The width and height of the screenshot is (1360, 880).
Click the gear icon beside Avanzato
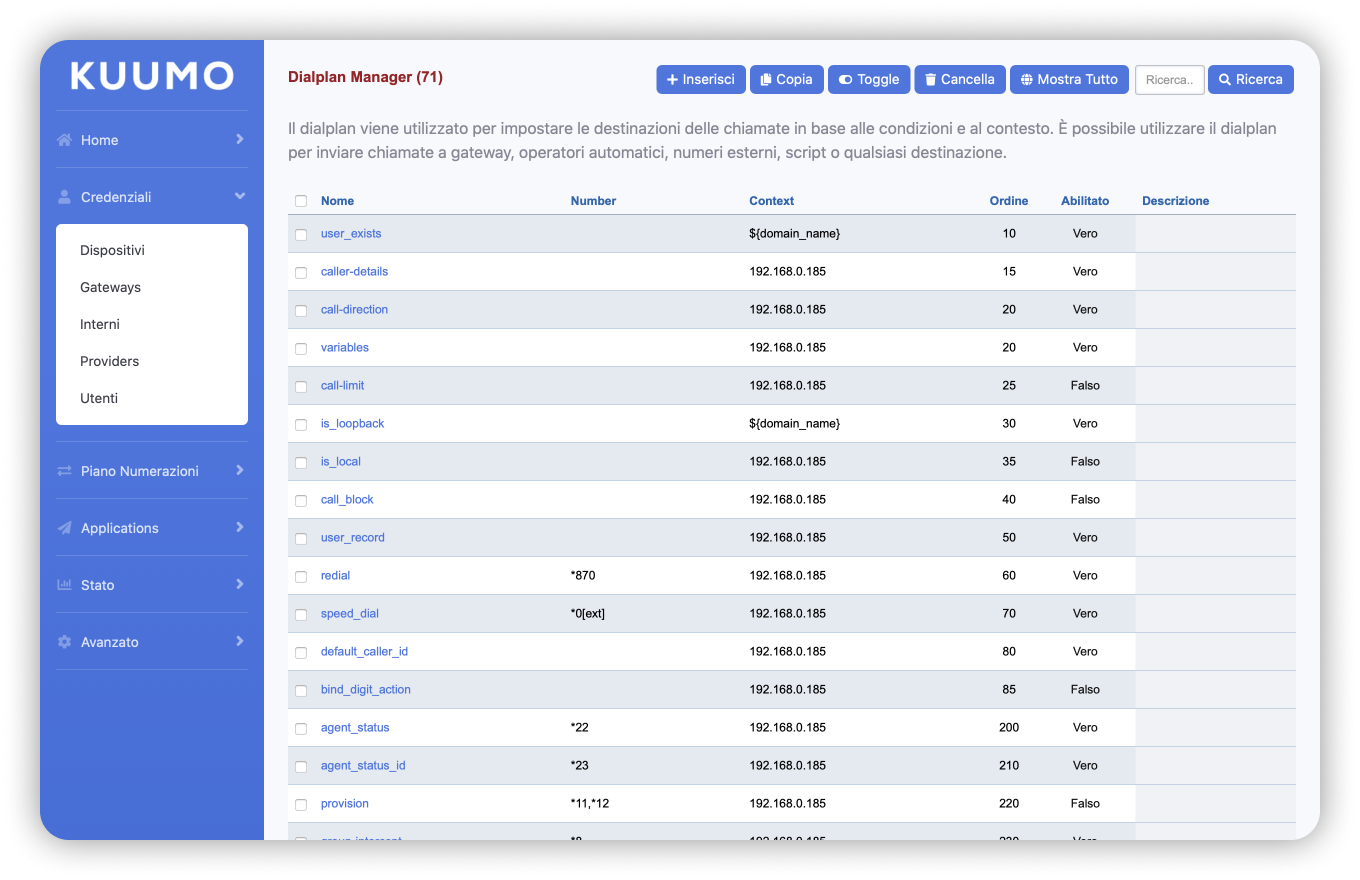pyautogui.click(x=65, y=642)
